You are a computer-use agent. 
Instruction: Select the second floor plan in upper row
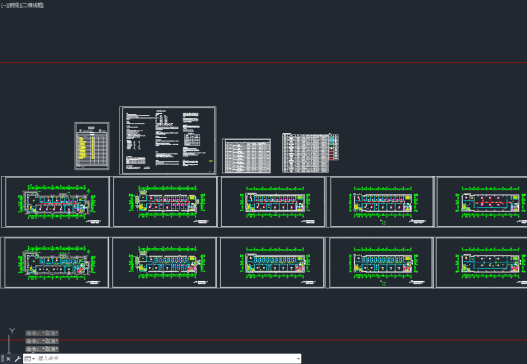pos(165,202)
